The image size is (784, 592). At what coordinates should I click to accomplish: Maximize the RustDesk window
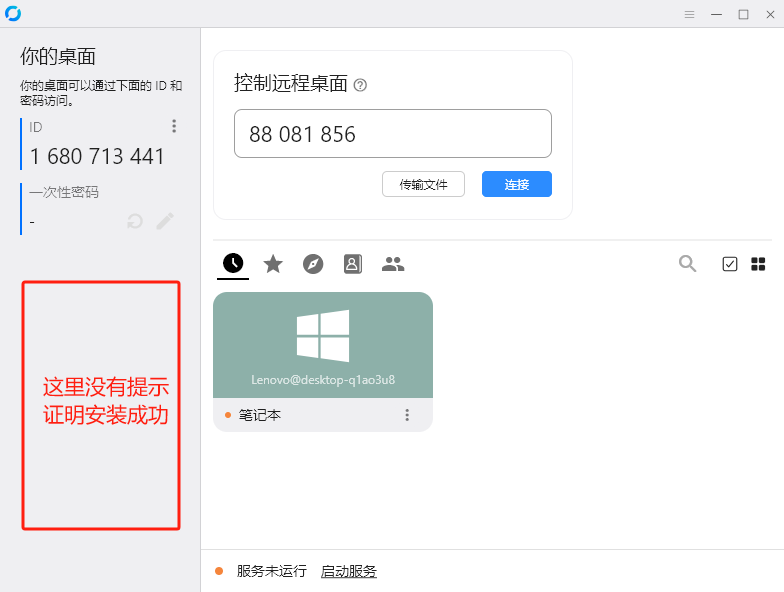coord(744,14)
